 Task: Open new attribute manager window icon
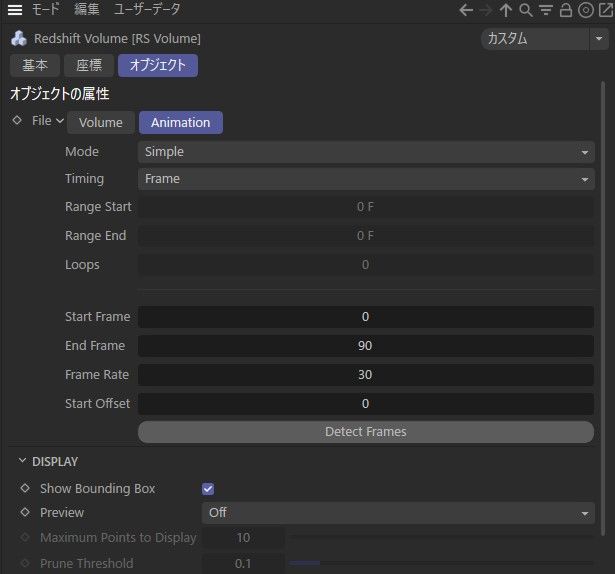606,10
